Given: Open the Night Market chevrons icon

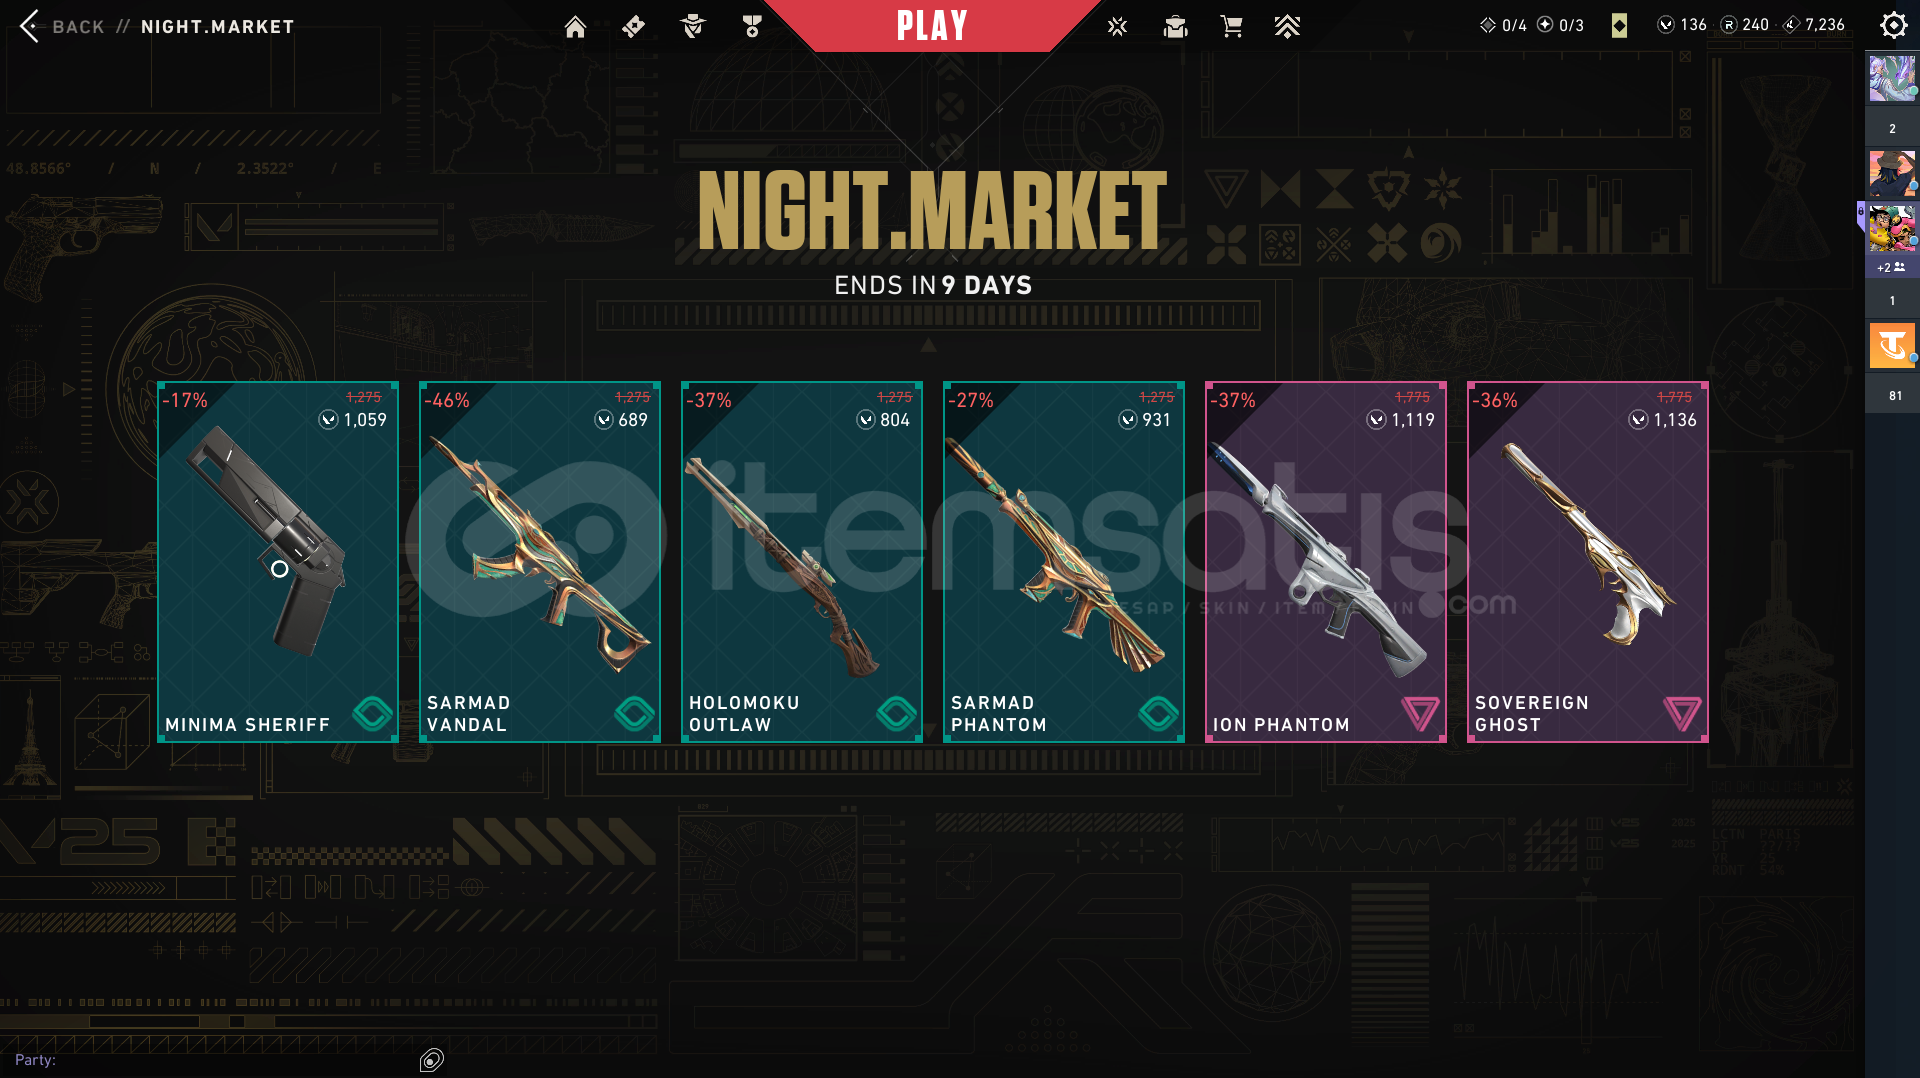Looking at the screenshot, I should [x=1287, y=27].
